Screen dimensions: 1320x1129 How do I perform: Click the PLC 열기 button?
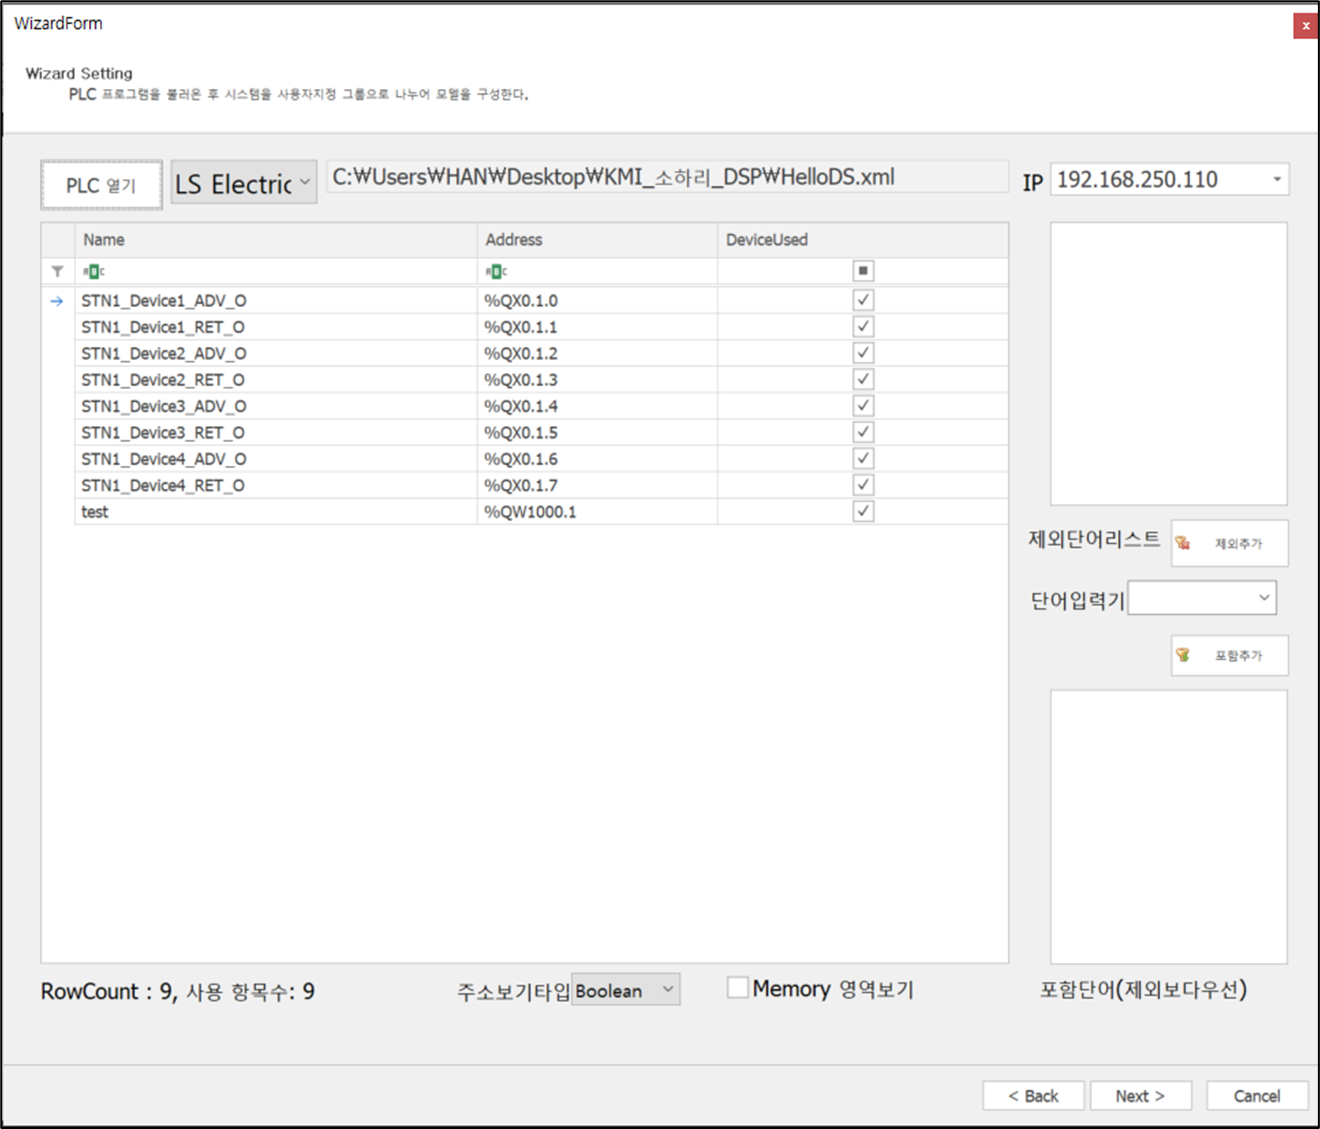coord(101,185)
